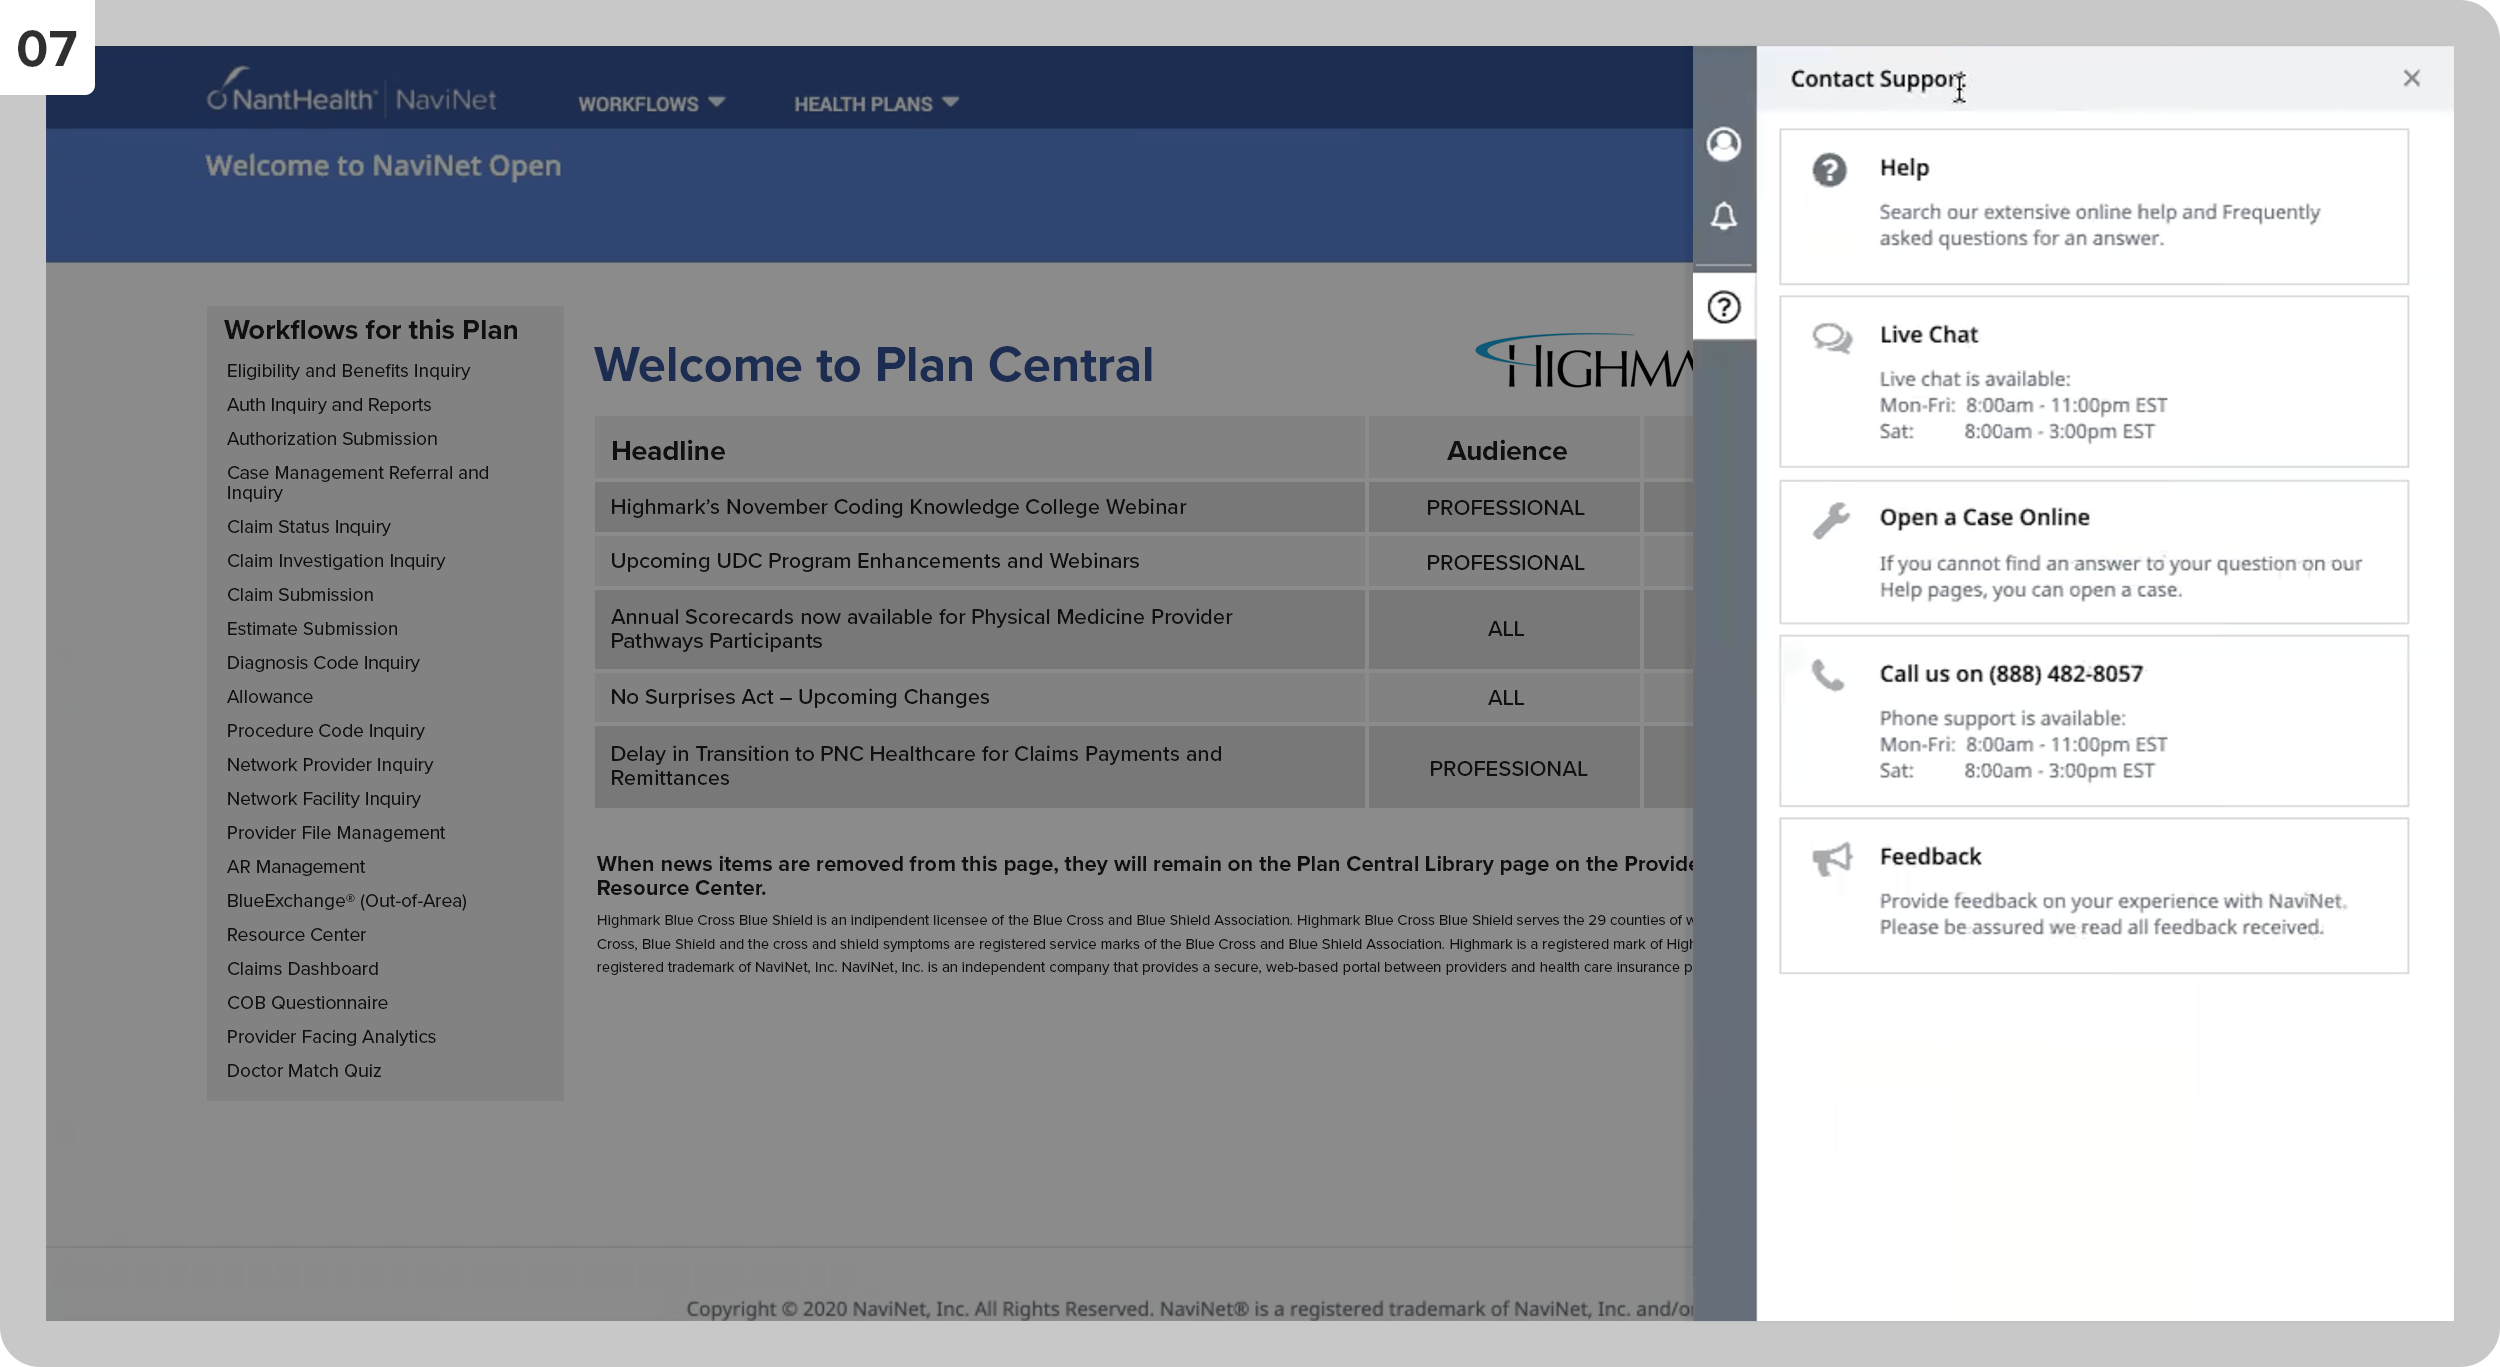Open the Help card title
Viewport: 2500px width, 1367px height.
point(1904,167)
